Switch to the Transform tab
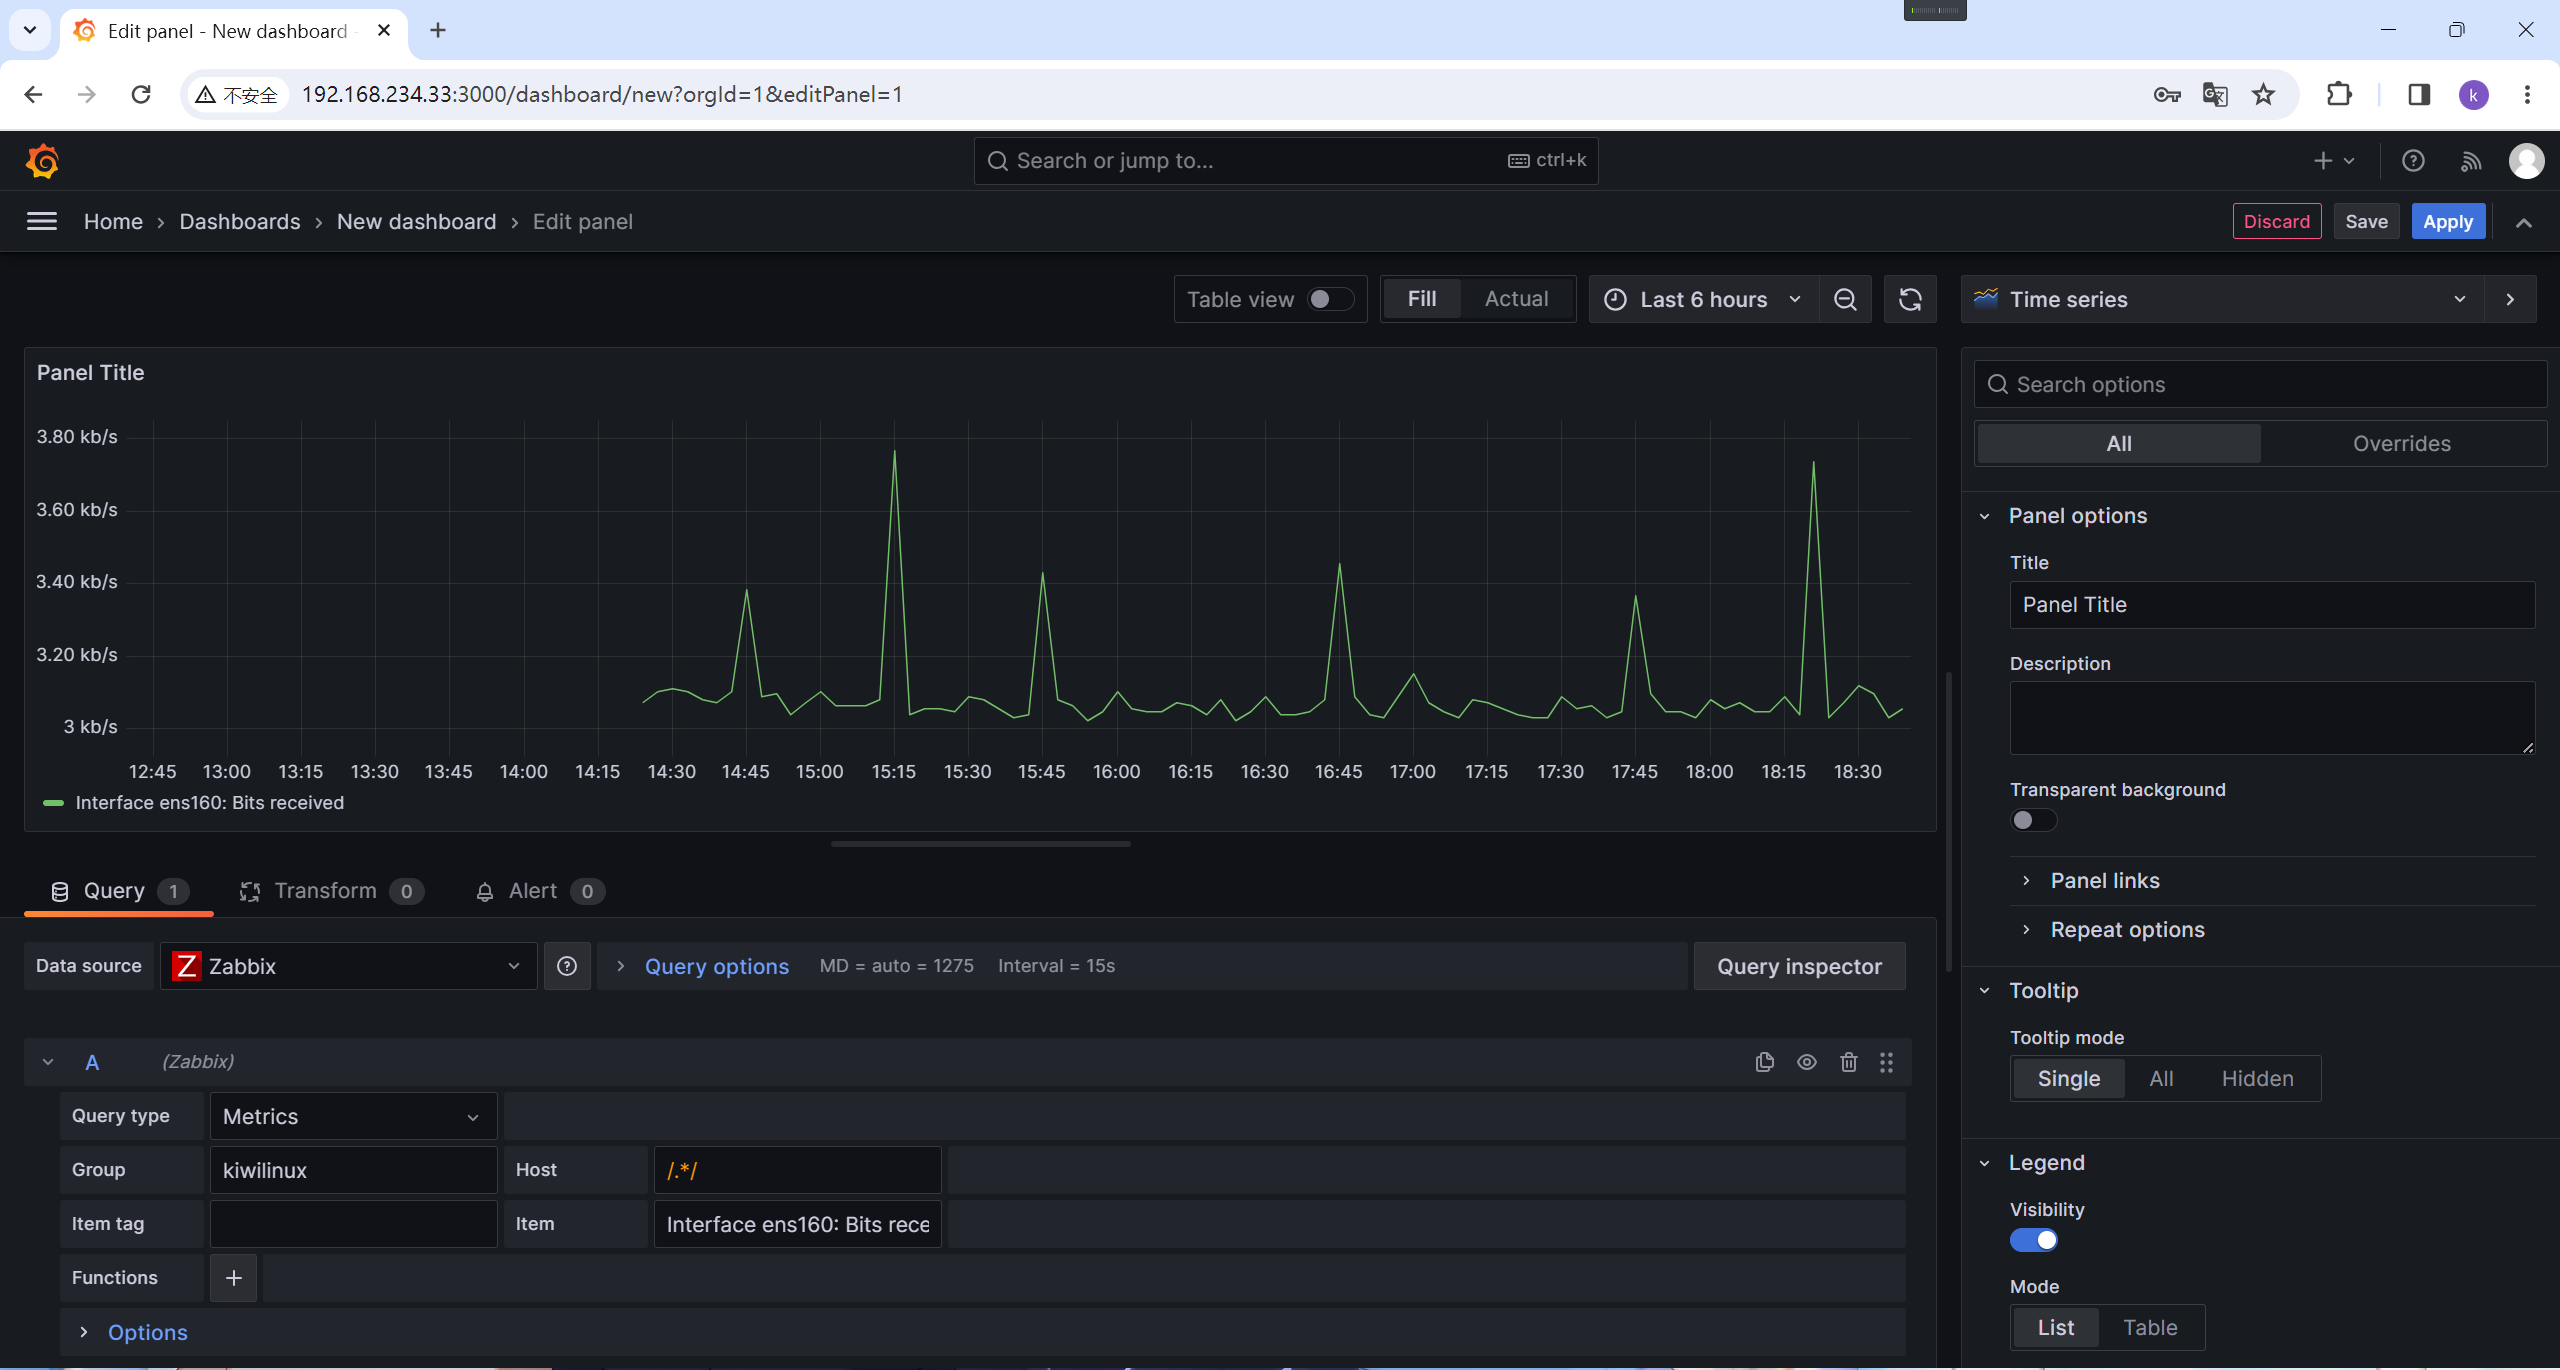Screen dimensions: 2560x1370 click(331, 891)
